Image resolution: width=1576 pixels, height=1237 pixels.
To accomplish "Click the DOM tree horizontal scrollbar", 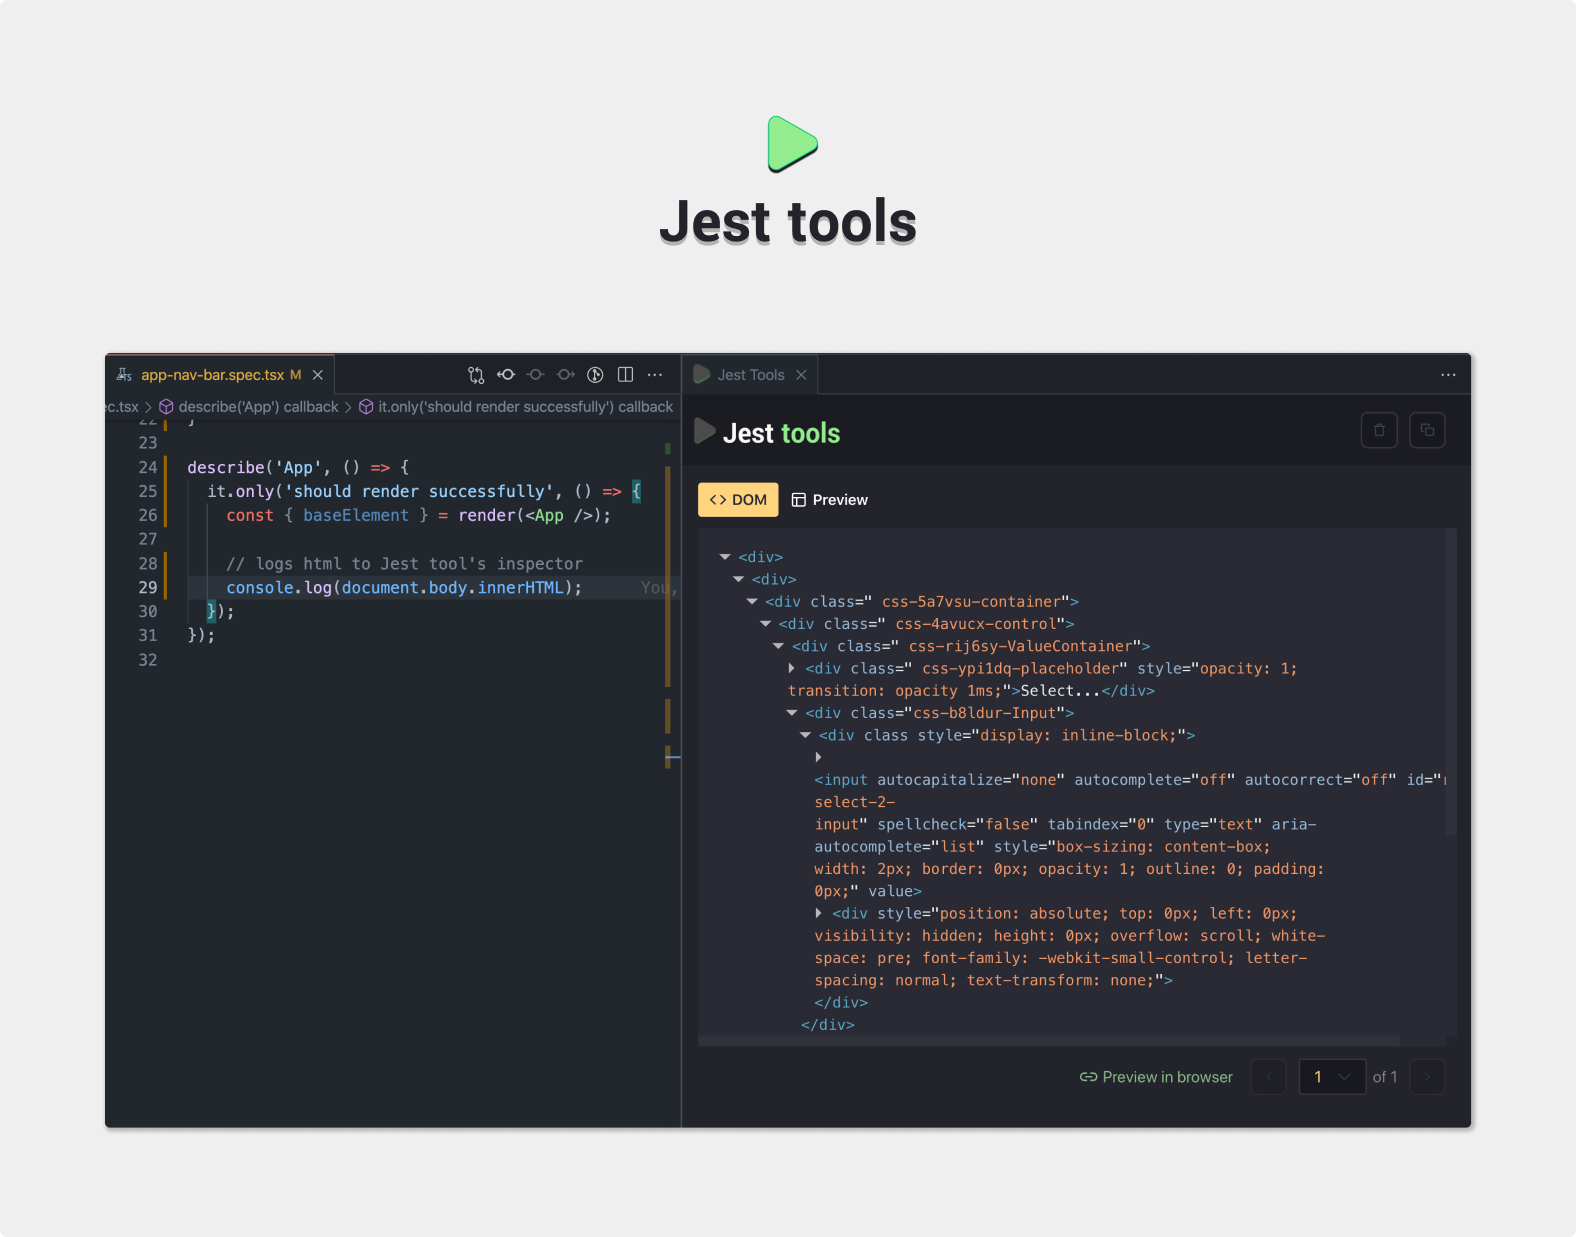I will [1049, 1041].
